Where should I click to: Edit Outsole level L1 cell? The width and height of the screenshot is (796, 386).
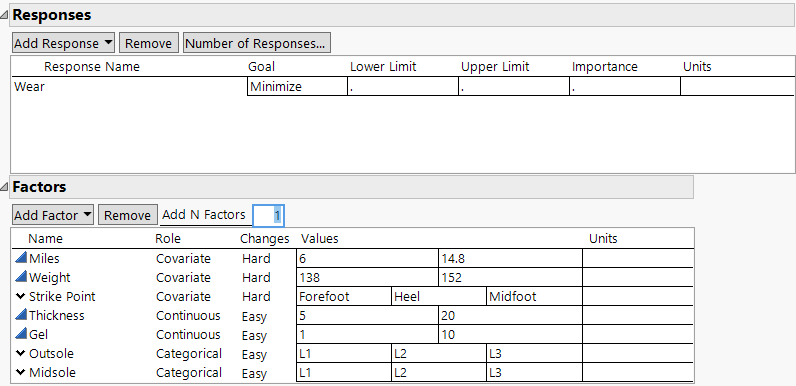[x=344, y=353]
